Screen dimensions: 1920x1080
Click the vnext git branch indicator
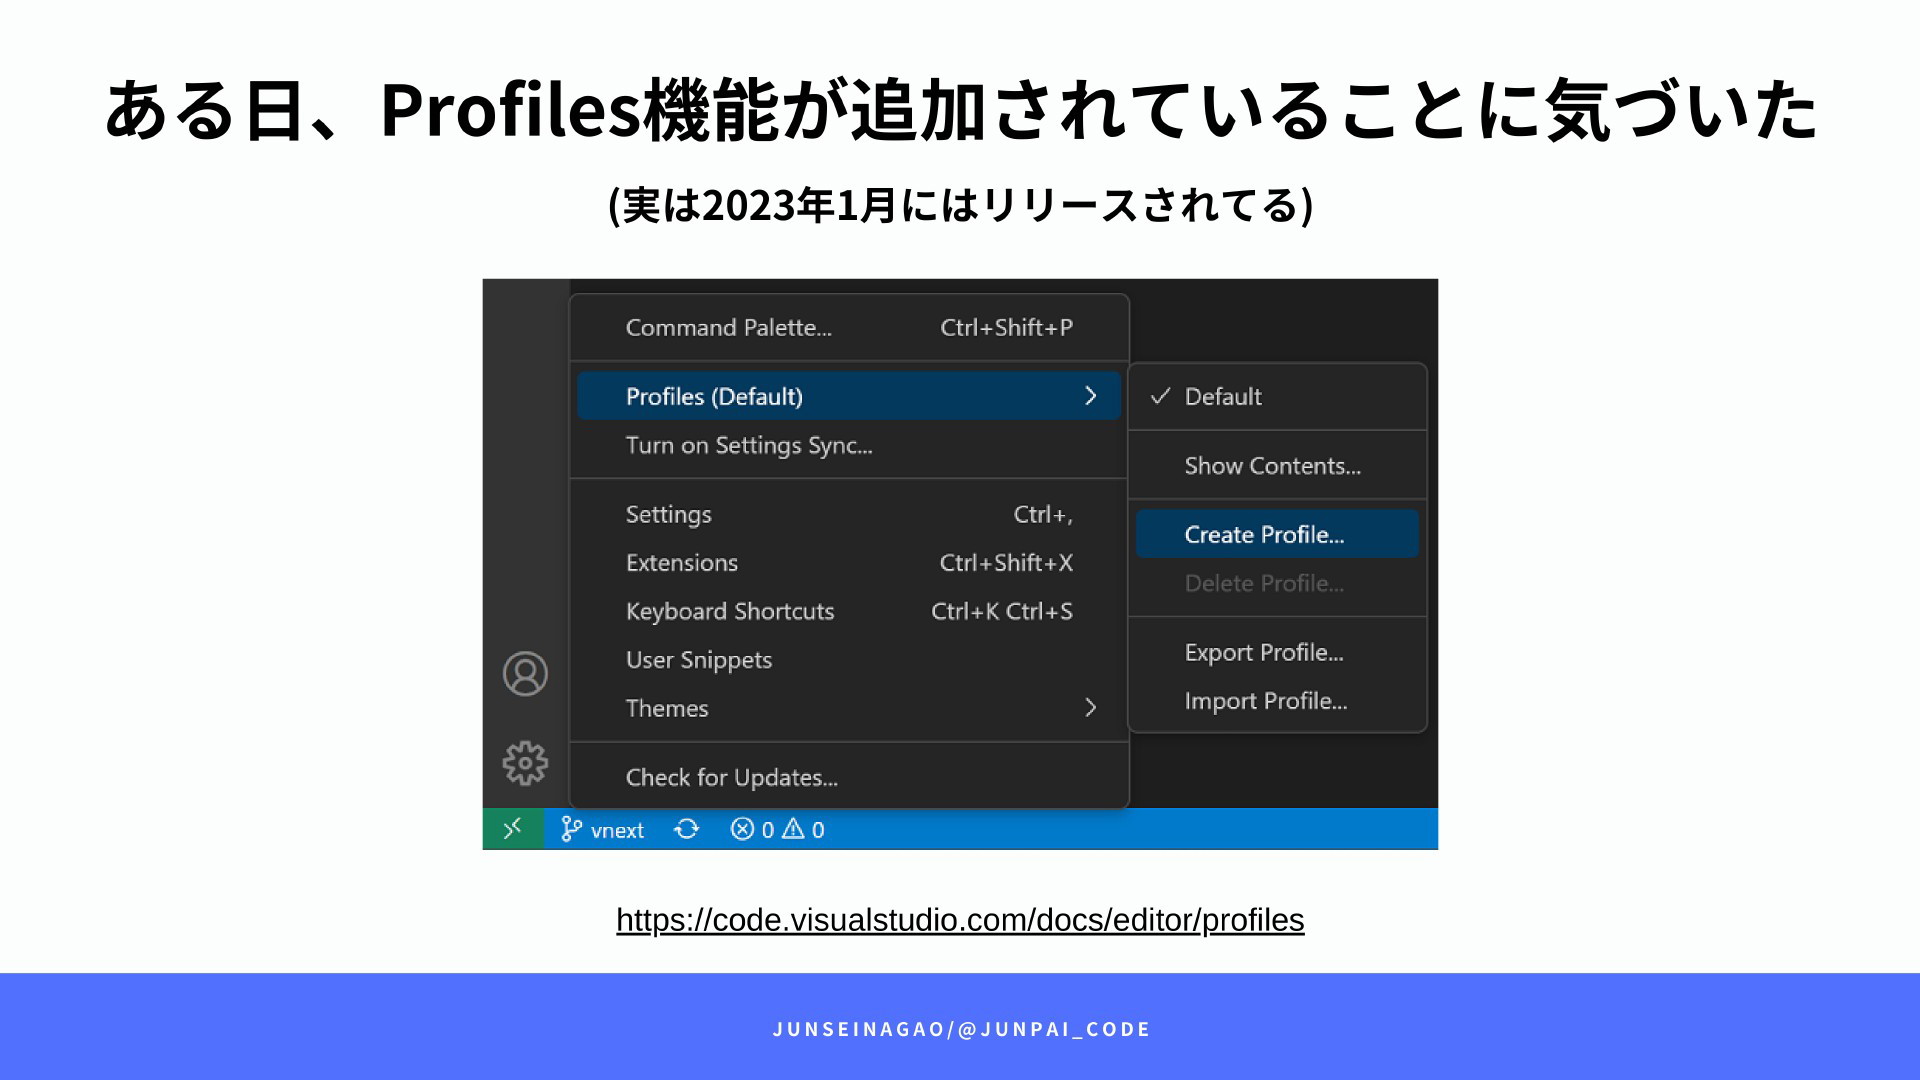click(x=602, y=829)
